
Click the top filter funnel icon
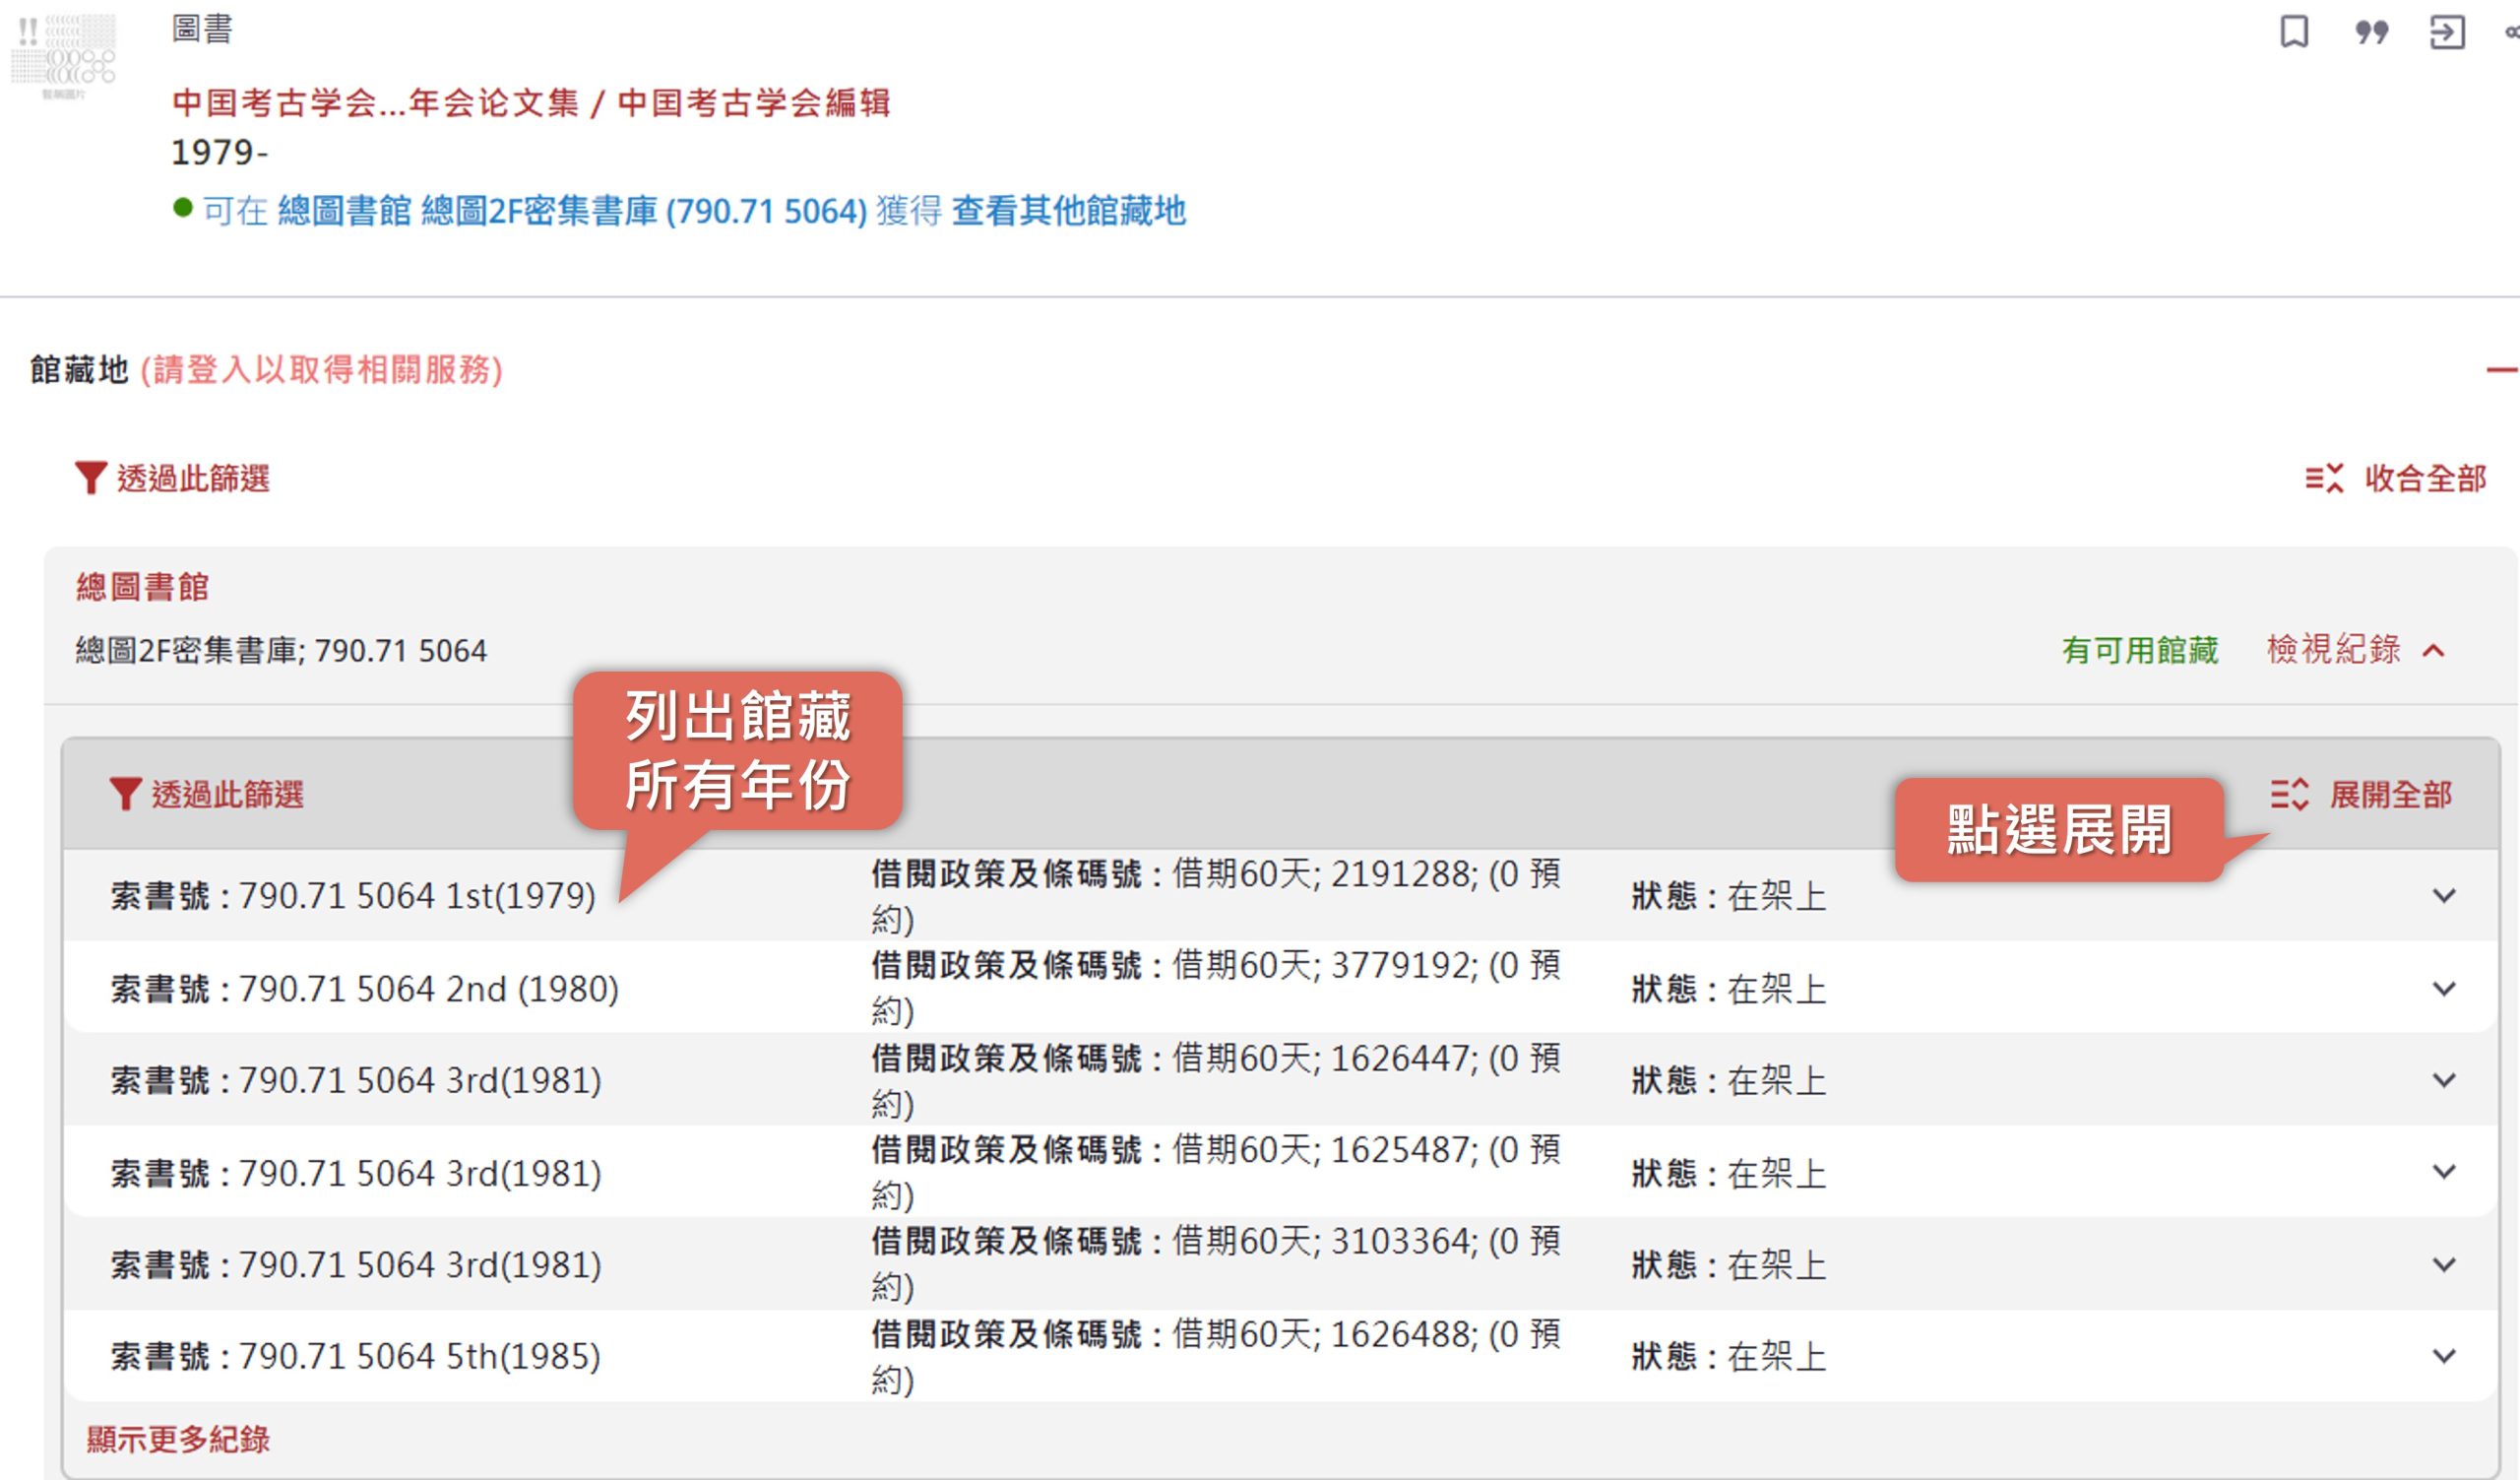90,478
